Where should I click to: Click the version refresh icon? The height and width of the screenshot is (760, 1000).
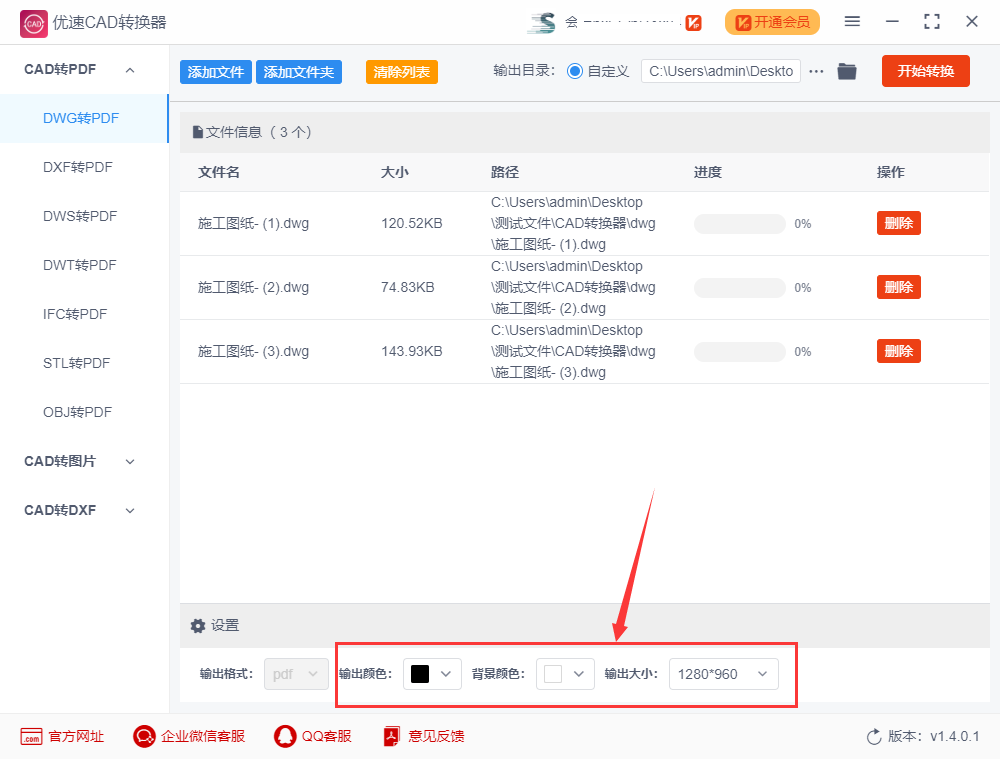tap(874, 736)
